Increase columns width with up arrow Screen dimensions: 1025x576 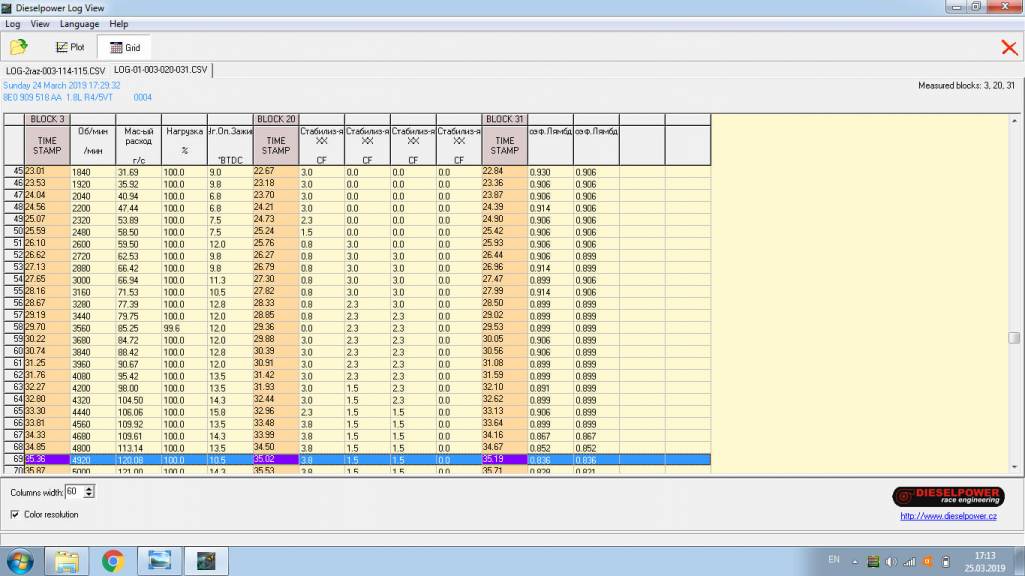coord(90,489)
